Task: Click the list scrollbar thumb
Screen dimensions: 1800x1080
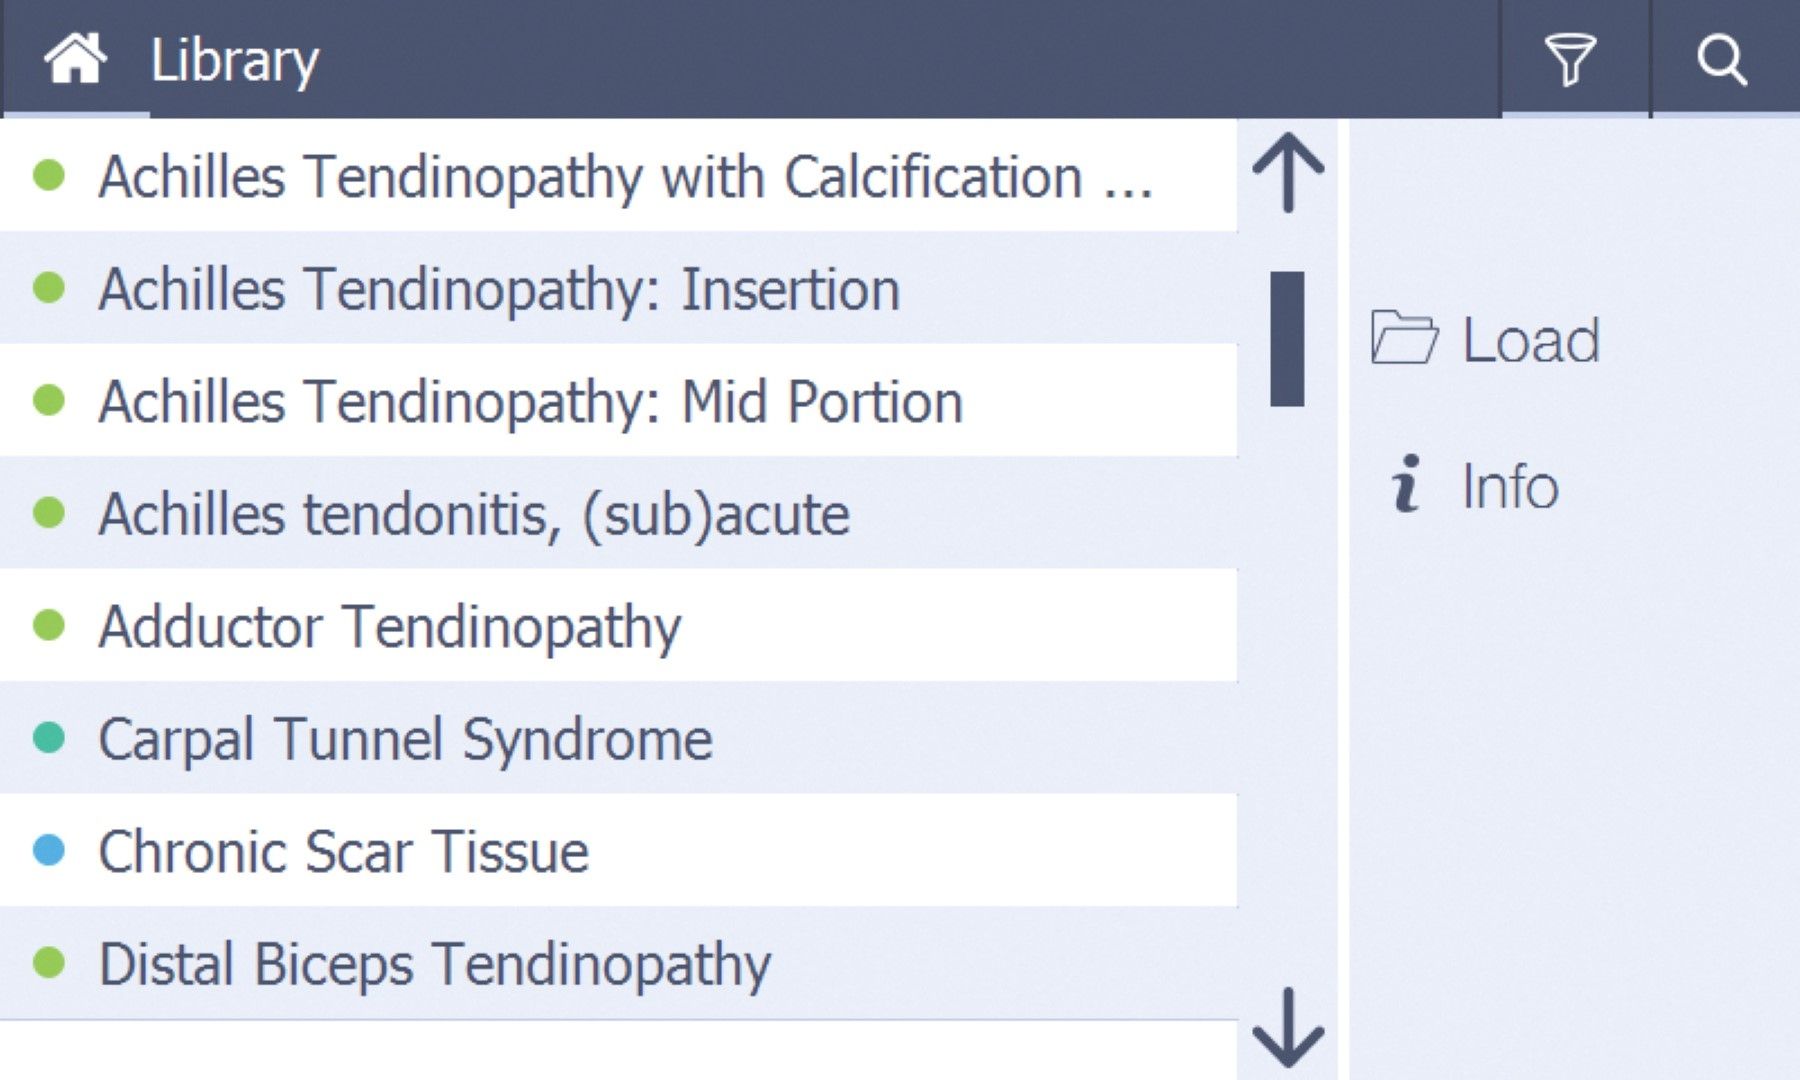Action: point(1287,339)
